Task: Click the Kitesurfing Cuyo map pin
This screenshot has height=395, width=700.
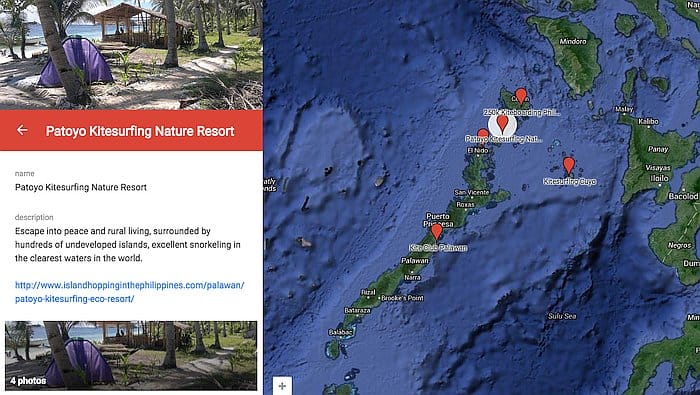Action: [568, 166]
